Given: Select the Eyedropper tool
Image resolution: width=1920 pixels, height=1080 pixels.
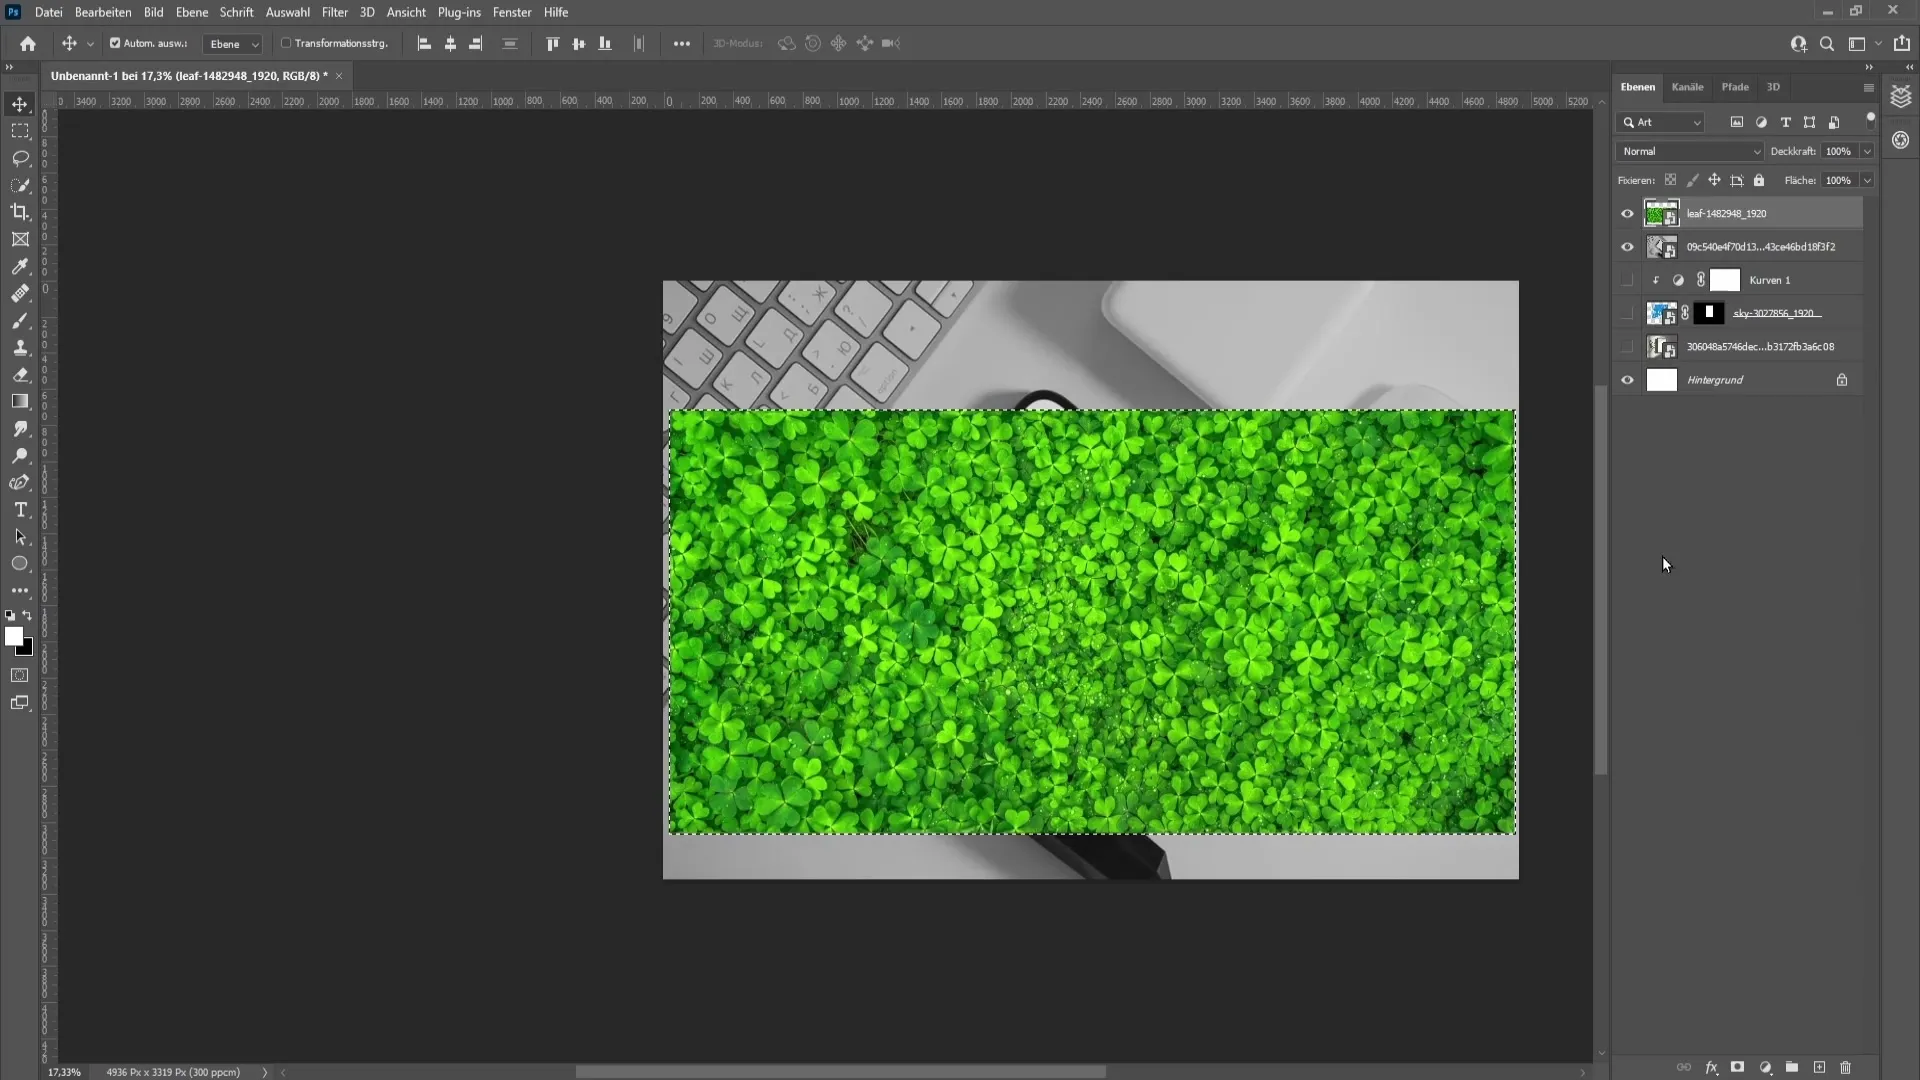Looking at the screenshot, I should click(20, 265).
